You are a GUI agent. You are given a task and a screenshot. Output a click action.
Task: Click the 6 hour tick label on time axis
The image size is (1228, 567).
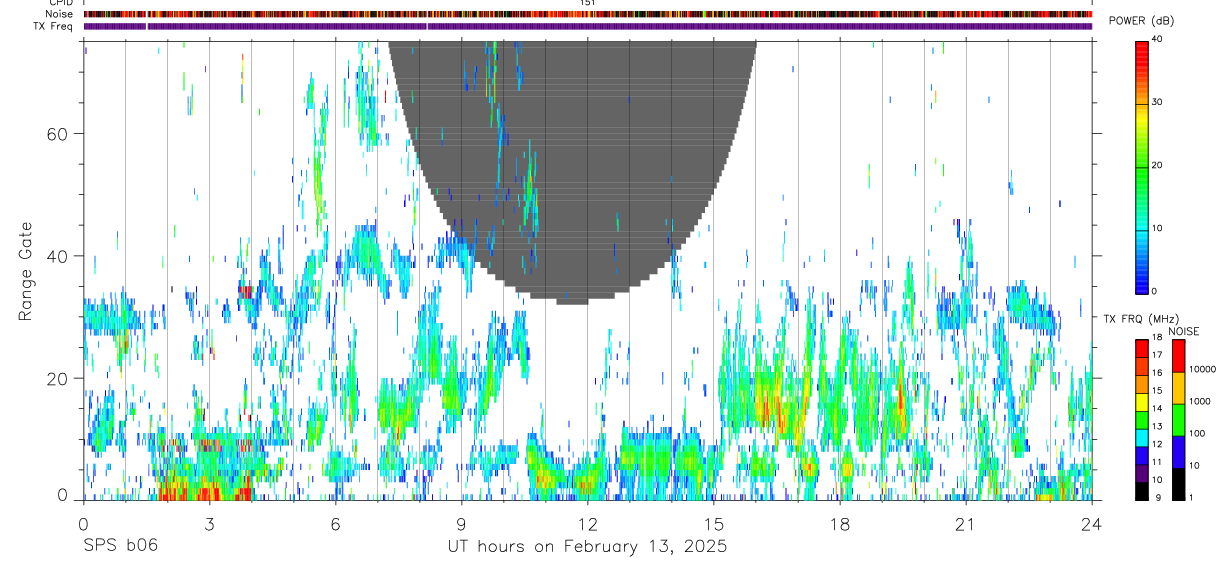tap(335, 524)
